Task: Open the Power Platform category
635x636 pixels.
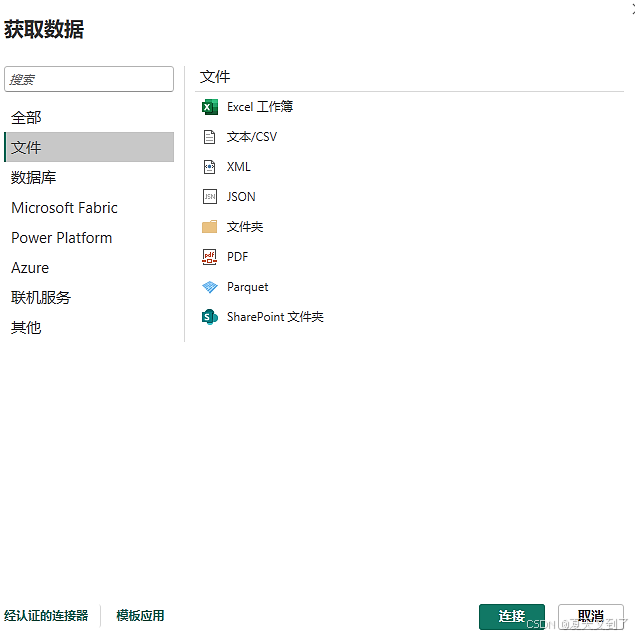Action: [x=89, y=238]
